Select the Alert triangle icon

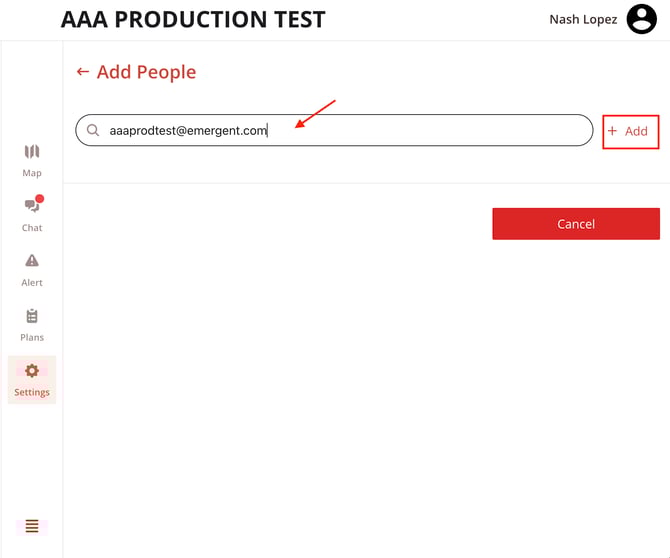click(32, 261)
